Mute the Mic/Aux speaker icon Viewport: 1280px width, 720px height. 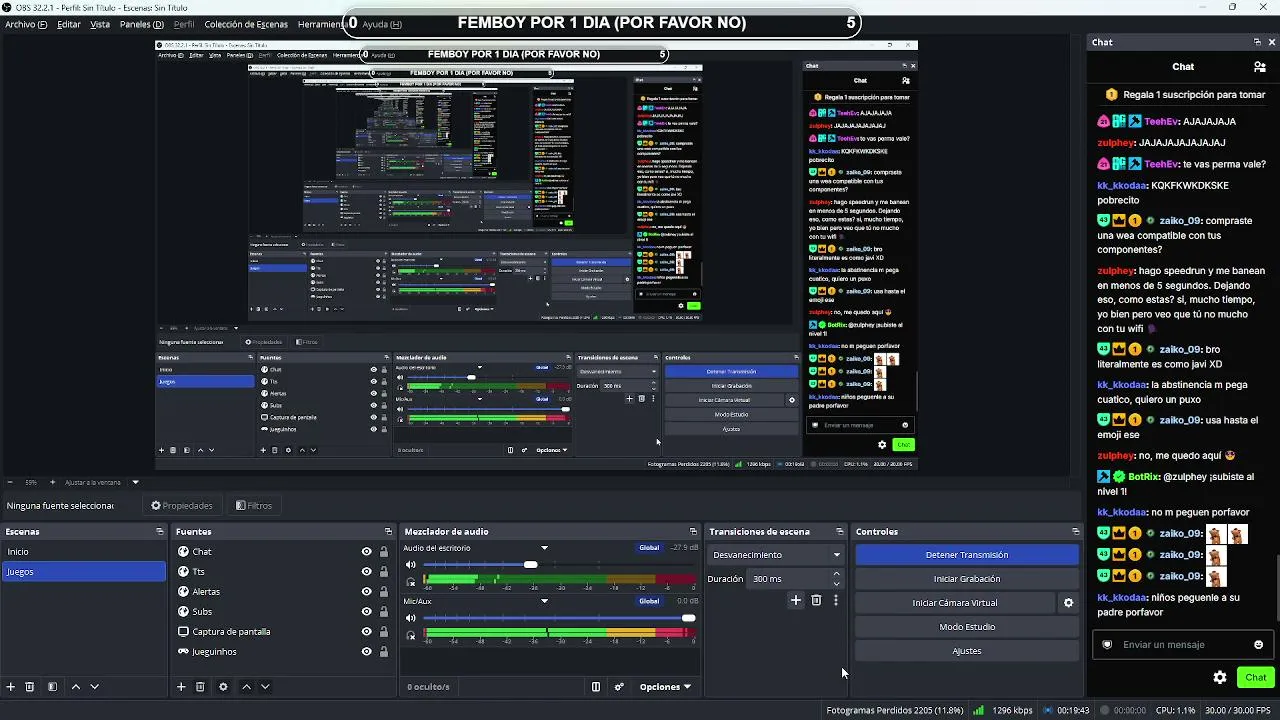point(410,619)
